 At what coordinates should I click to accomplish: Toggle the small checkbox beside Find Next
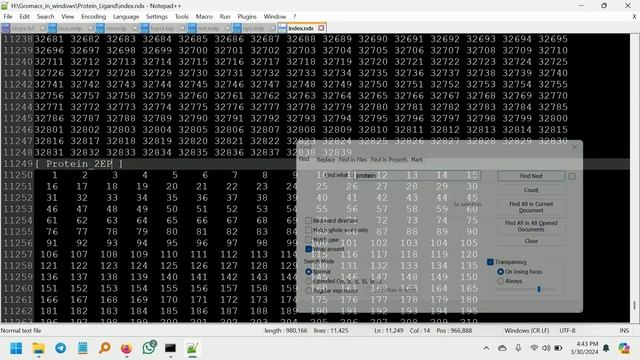pyautogui.click(x=572, y=176)
